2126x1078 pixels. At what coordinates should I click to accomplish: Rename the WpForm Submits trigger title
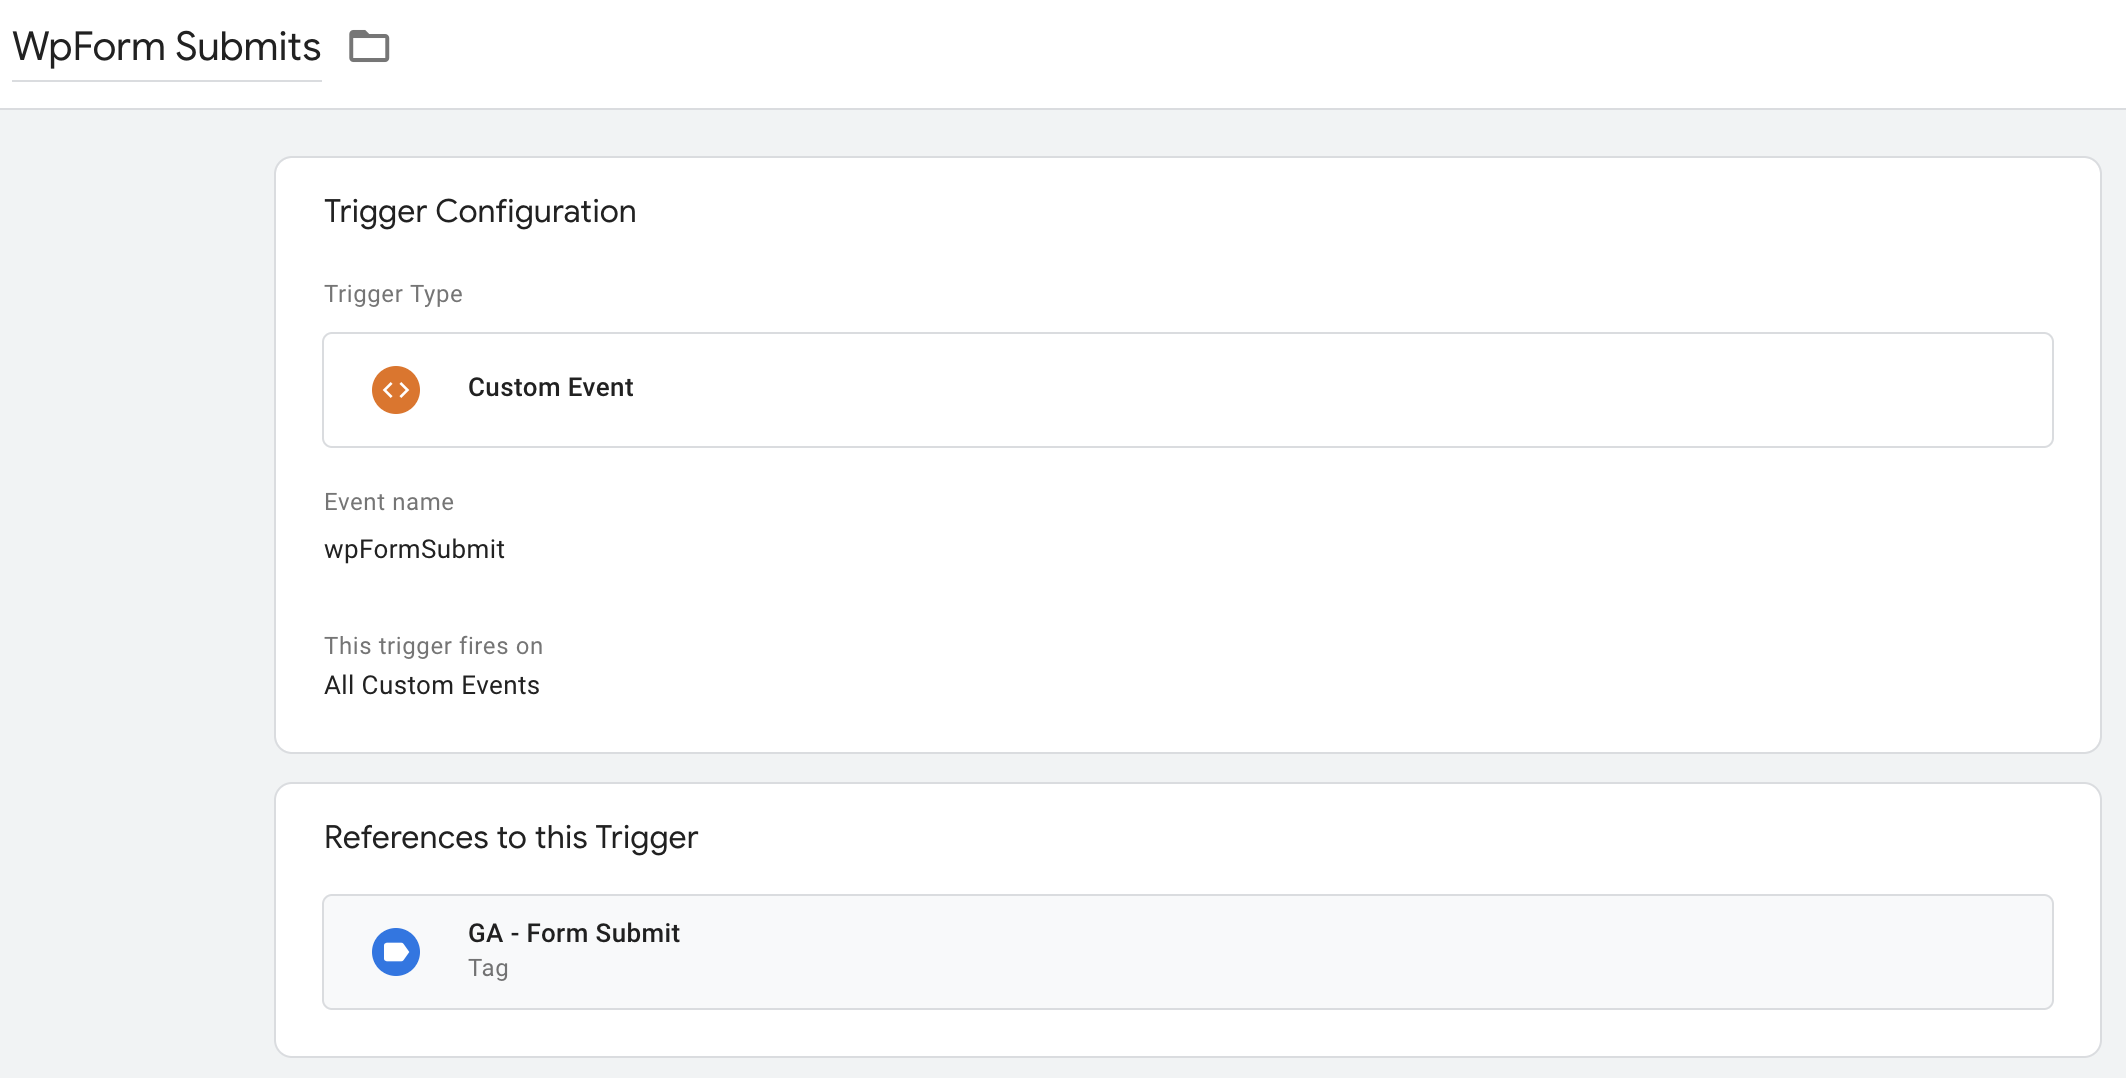tap(166, 47)
